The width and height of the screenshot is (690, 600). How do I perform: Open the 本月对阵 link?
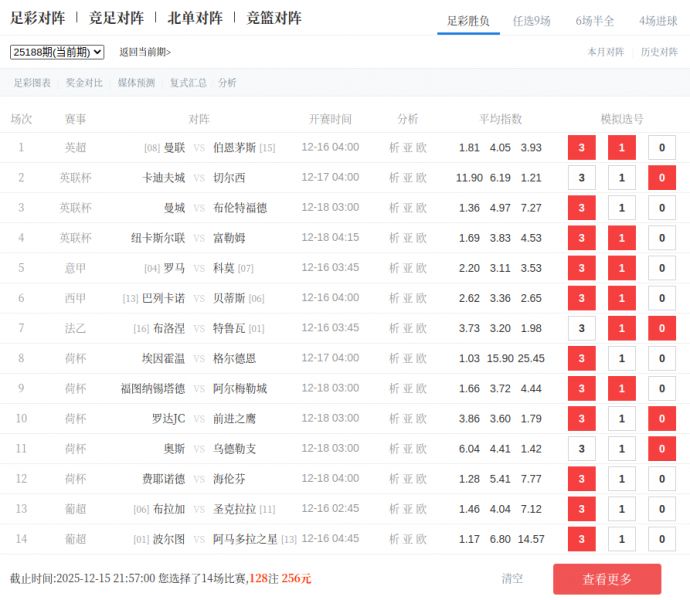[x=605, y=52]
